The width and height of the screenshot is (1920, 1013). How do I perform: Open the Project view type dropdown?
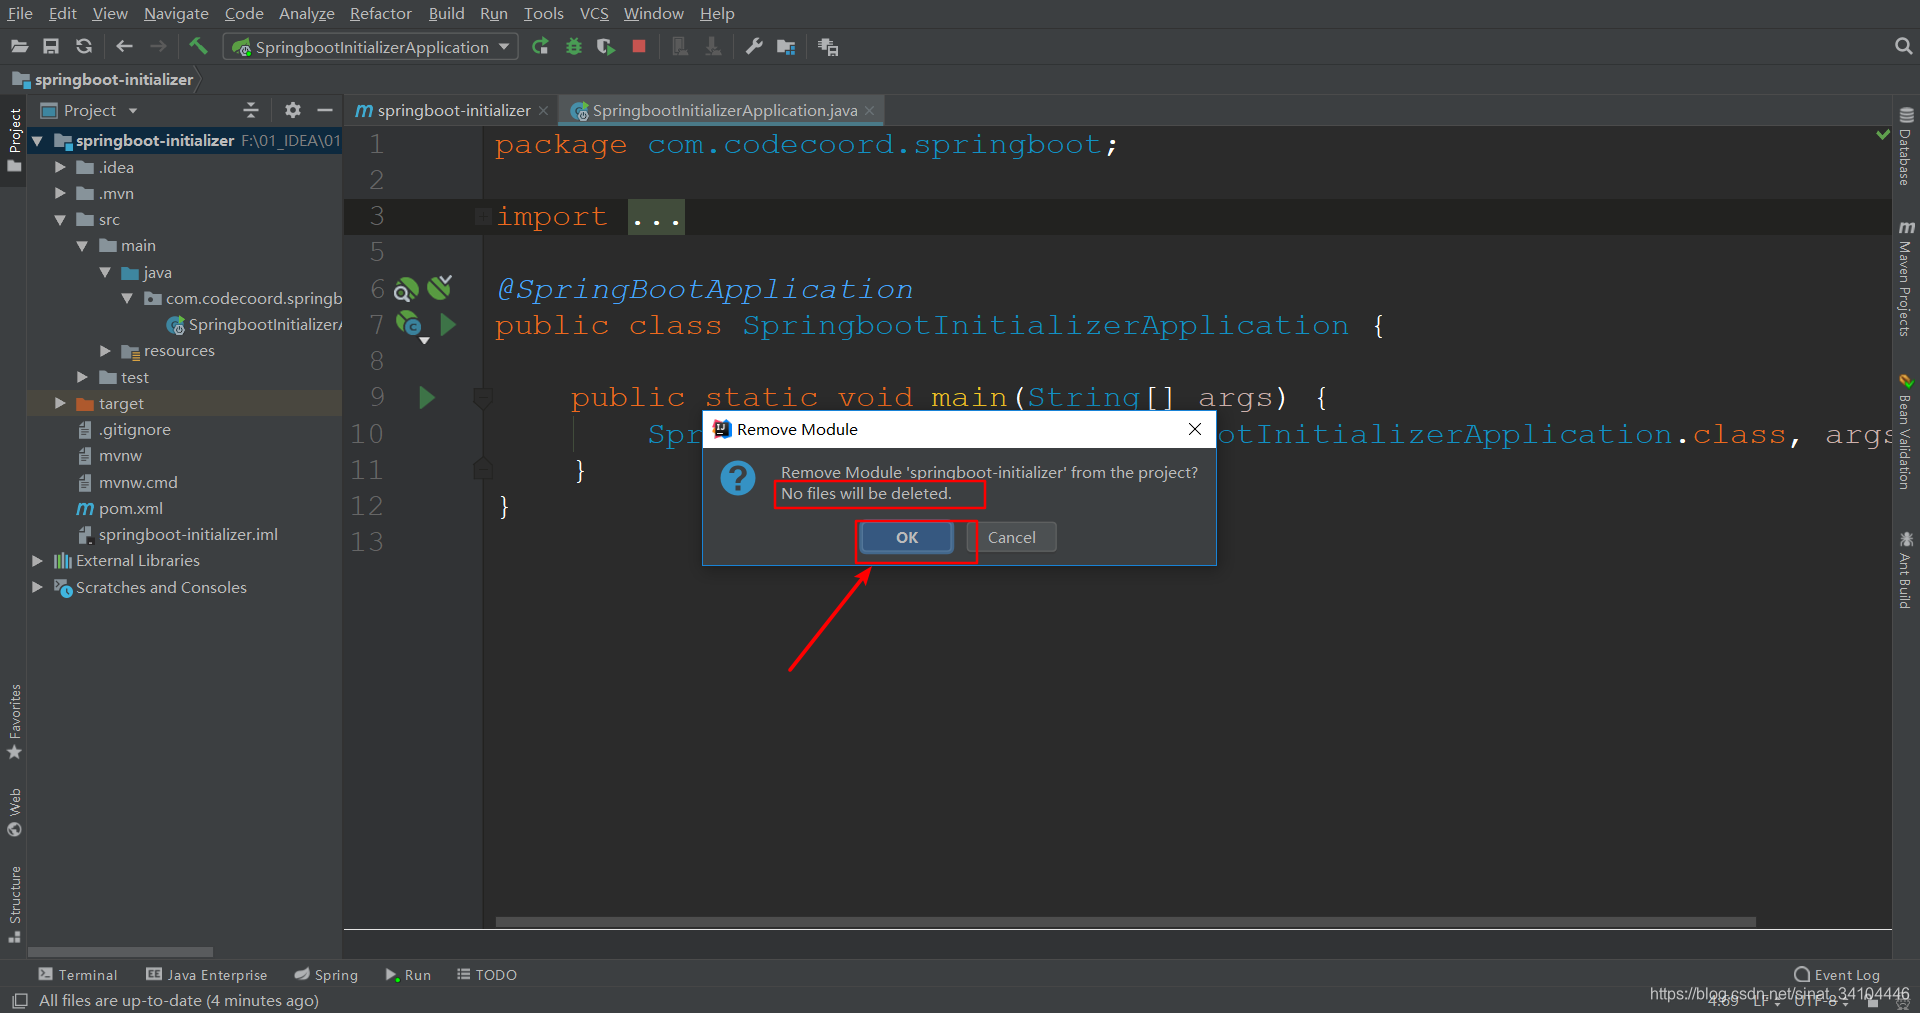pyautogui.click(x=133, y=111)
